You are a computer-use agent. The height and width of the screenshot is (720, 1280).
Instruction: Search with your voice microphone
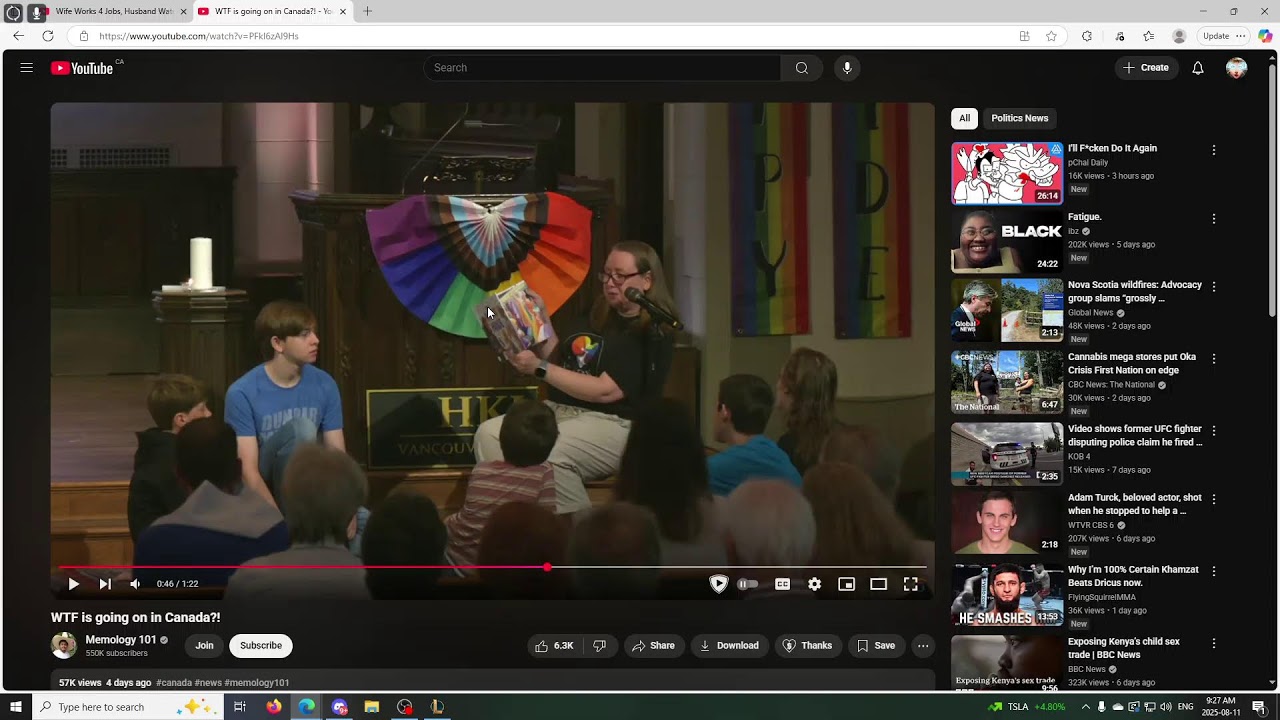(x=847, y=68)
